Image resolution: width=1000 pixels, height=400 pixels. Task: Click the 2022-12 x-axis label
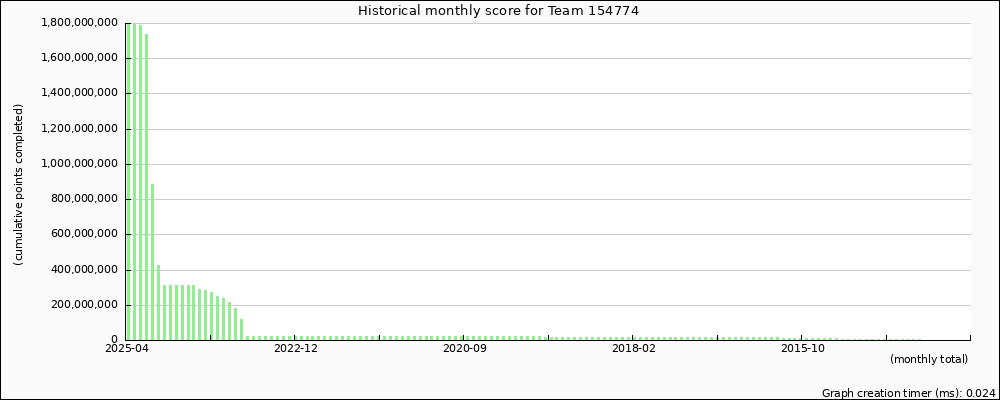295,348
